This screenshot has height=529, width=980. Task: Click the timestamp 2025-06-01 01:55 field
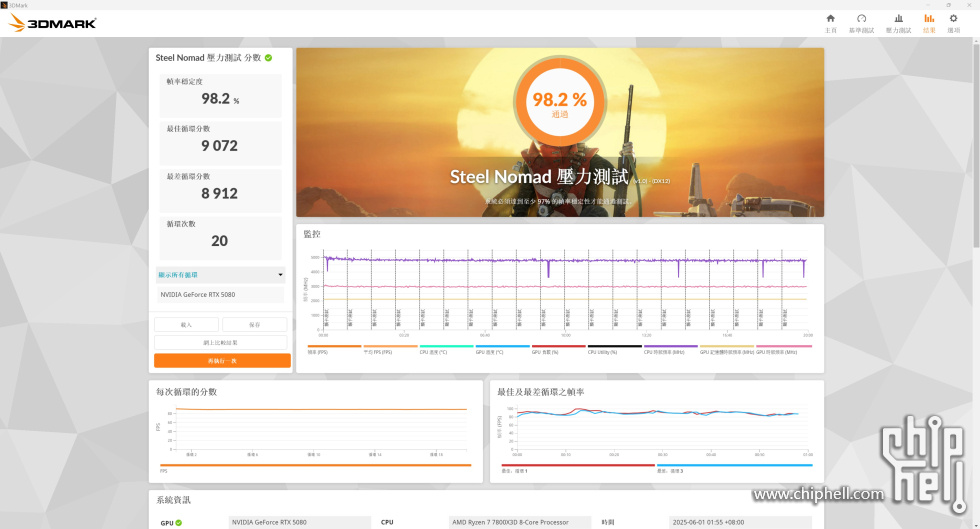click(x=740, y=522)
